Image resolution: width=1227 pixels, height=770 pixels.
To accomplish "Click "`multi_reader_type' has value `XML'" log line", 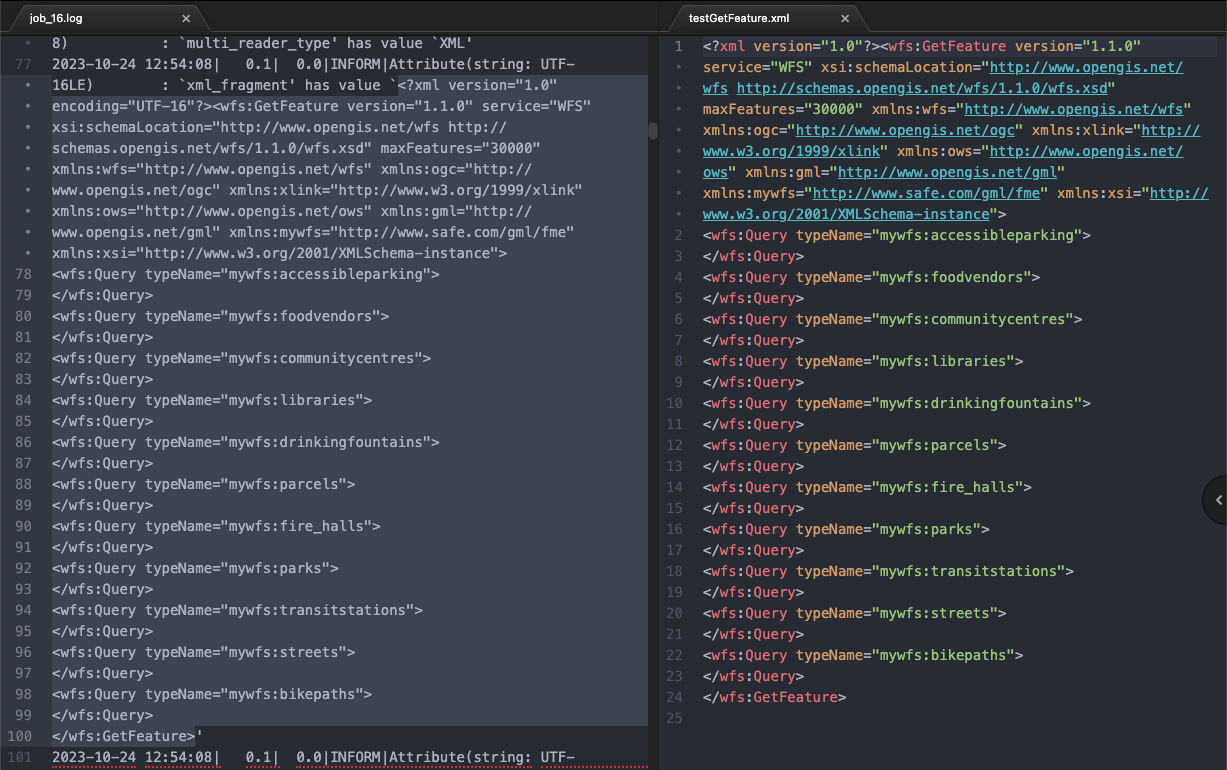I will [326, 43].
